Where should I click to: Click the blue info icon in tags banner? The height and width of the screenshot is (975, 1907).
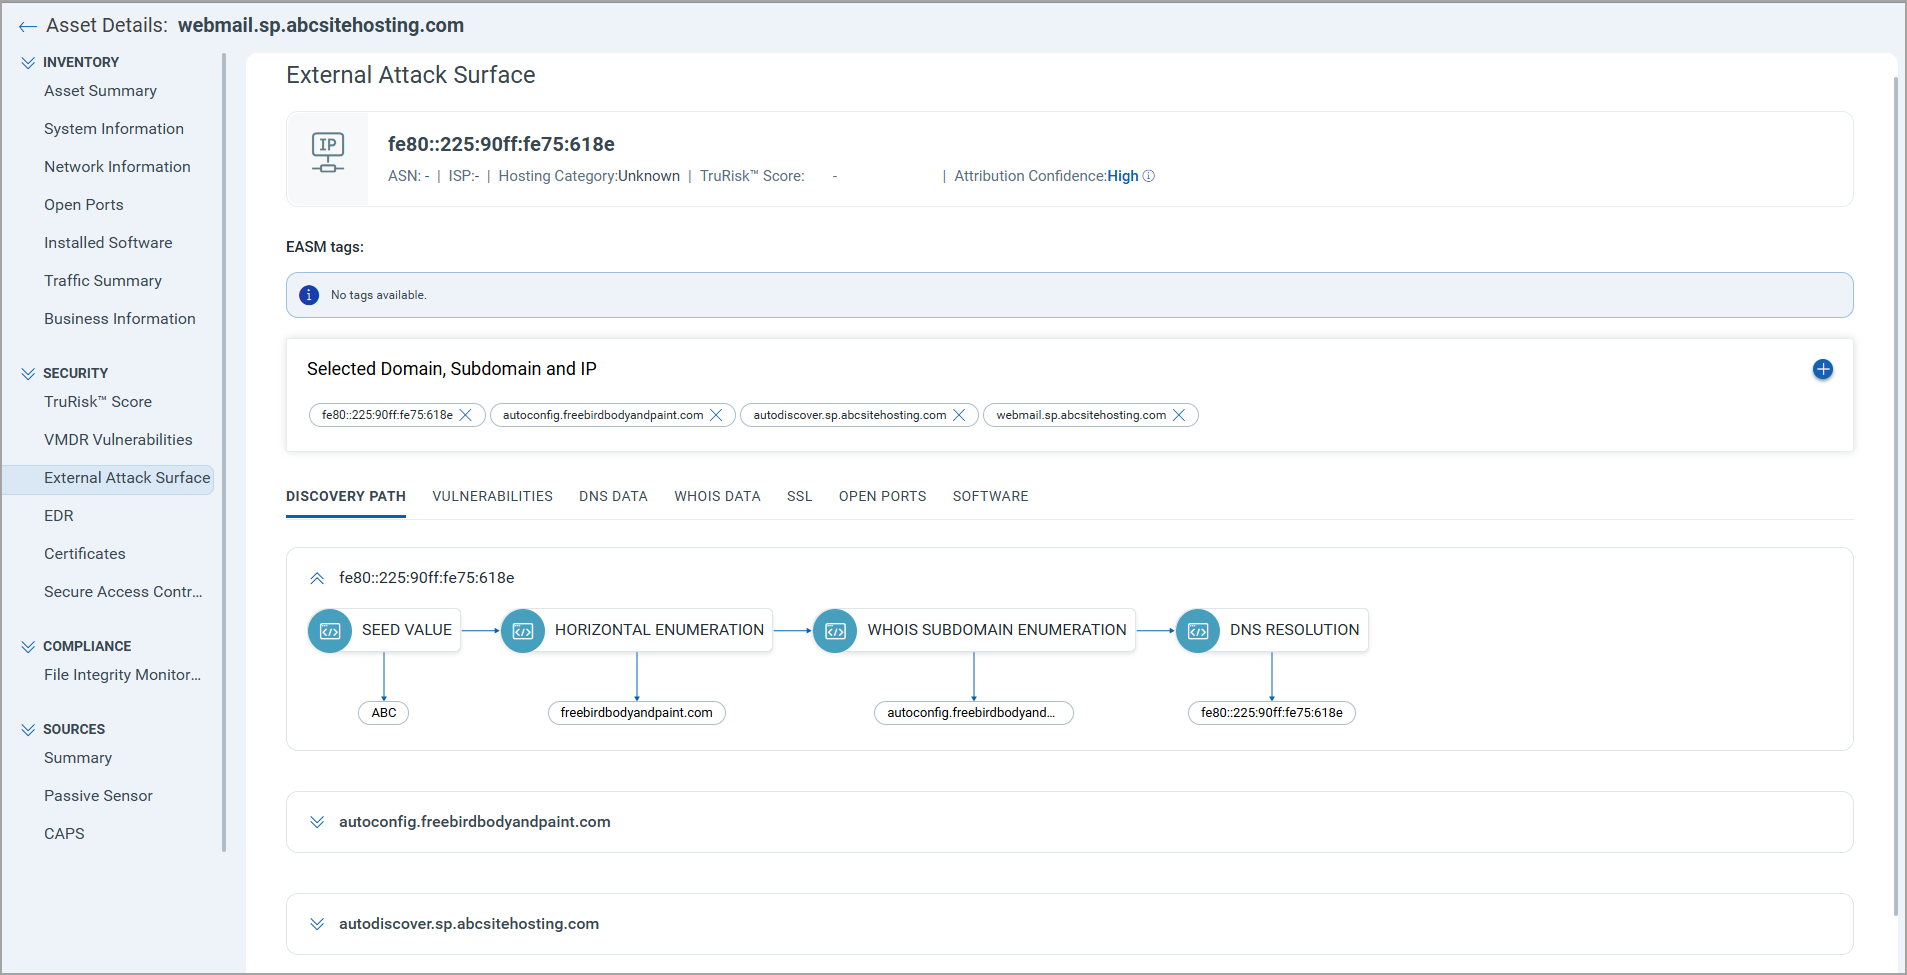point(309,295)
